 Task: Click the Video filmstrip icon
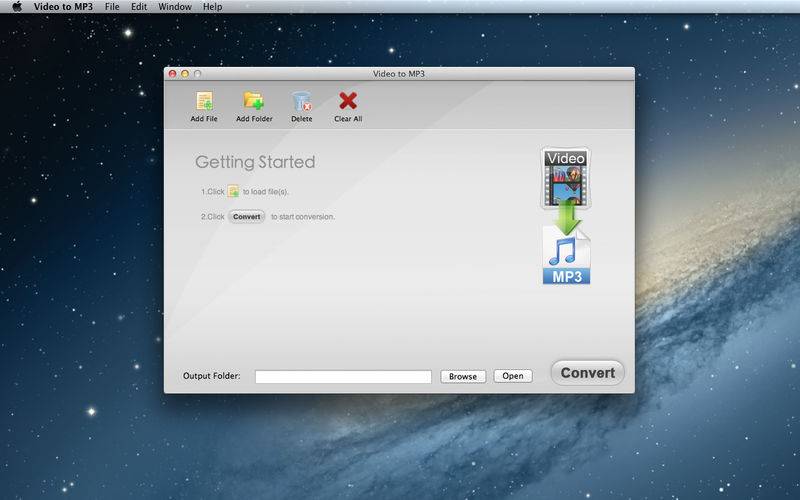[x=565, y=178]
